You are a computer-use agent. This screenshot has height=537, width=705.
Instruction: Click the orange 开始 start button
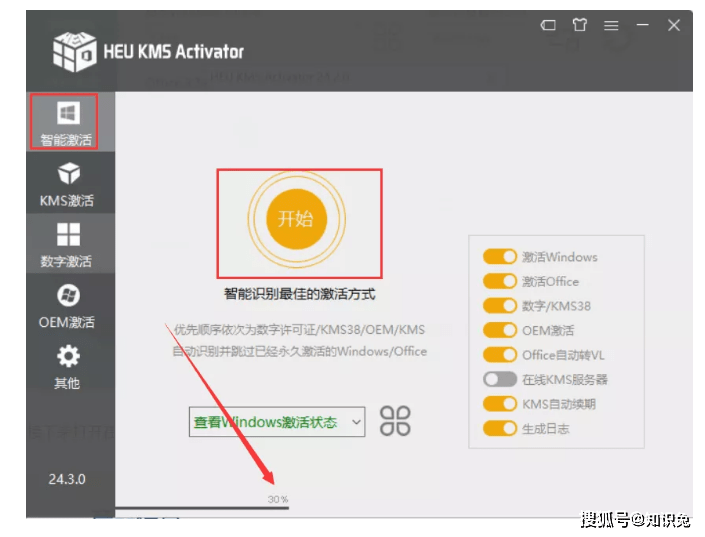pos(296,219)
